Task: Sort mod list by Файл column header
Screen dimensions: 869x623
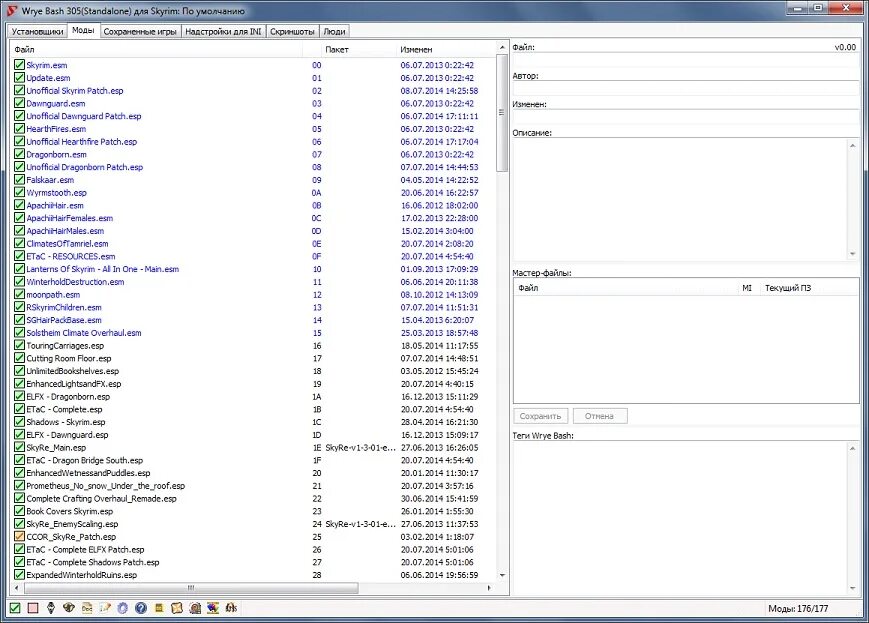Action: (157, 49)
